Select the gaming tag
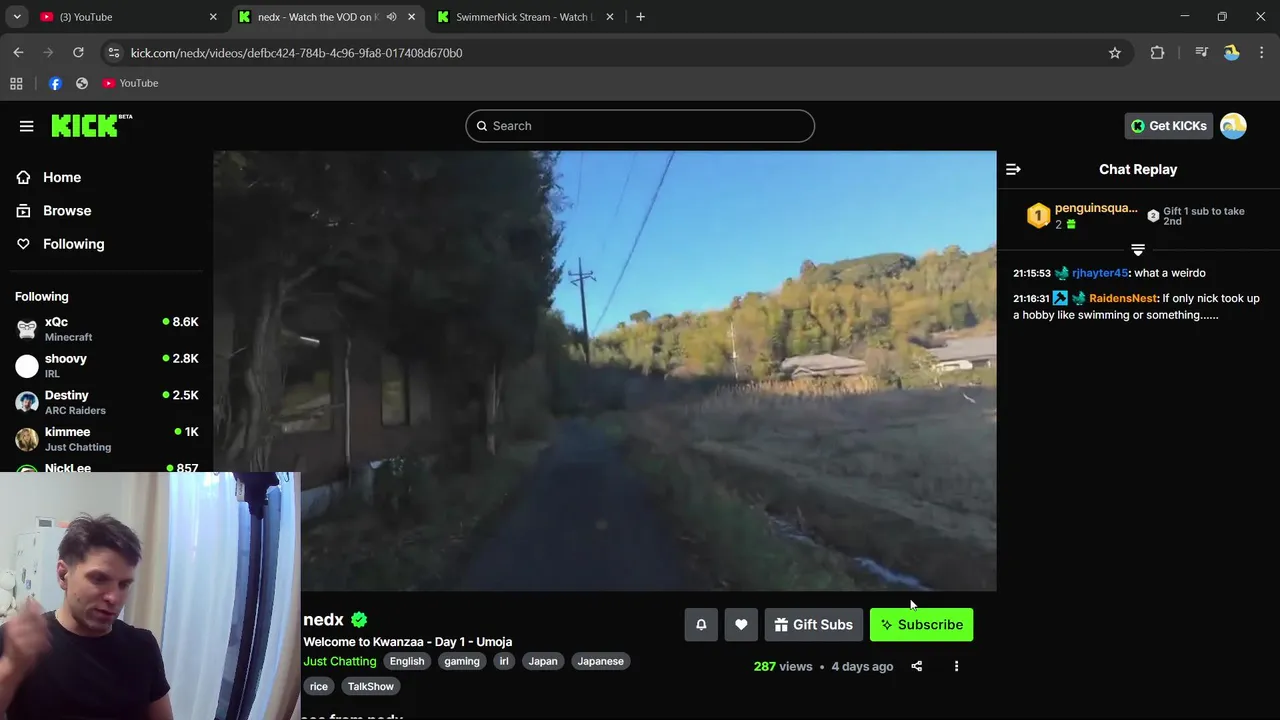 point(462,661)
